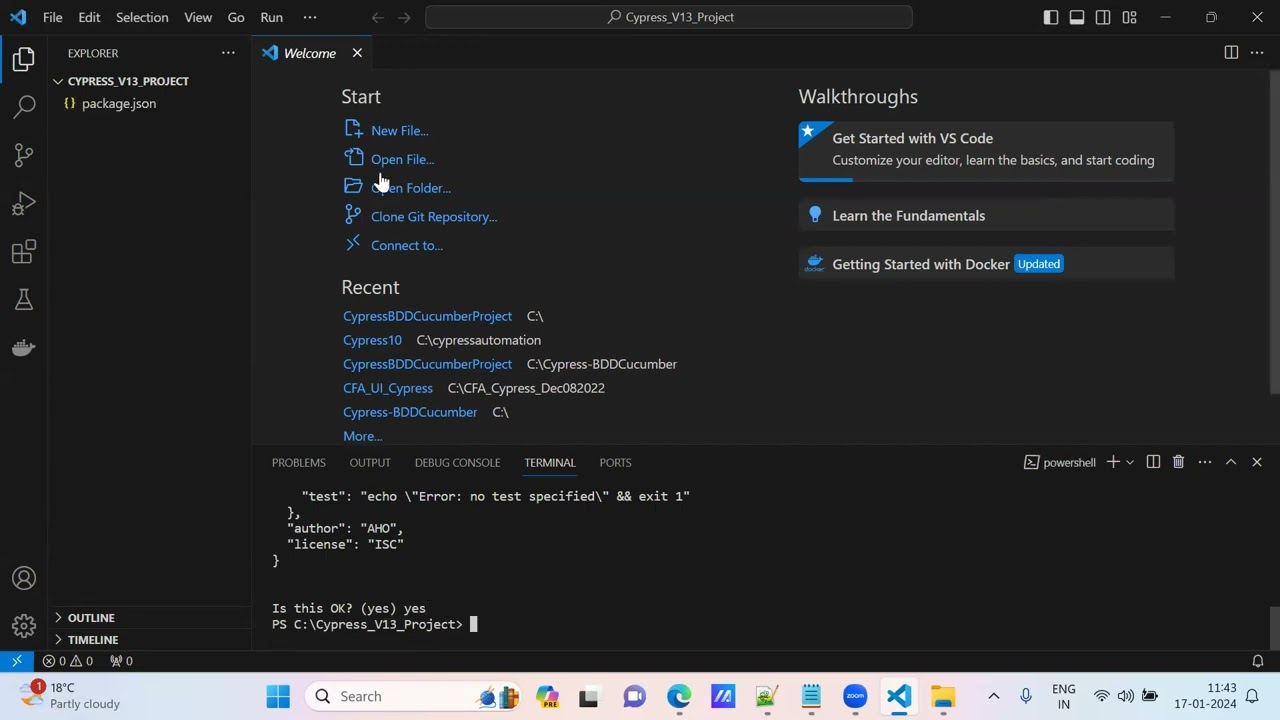Click the Windows Start button
The width and height of the screenshot is (1280, 720).
(x=278, y=696)
